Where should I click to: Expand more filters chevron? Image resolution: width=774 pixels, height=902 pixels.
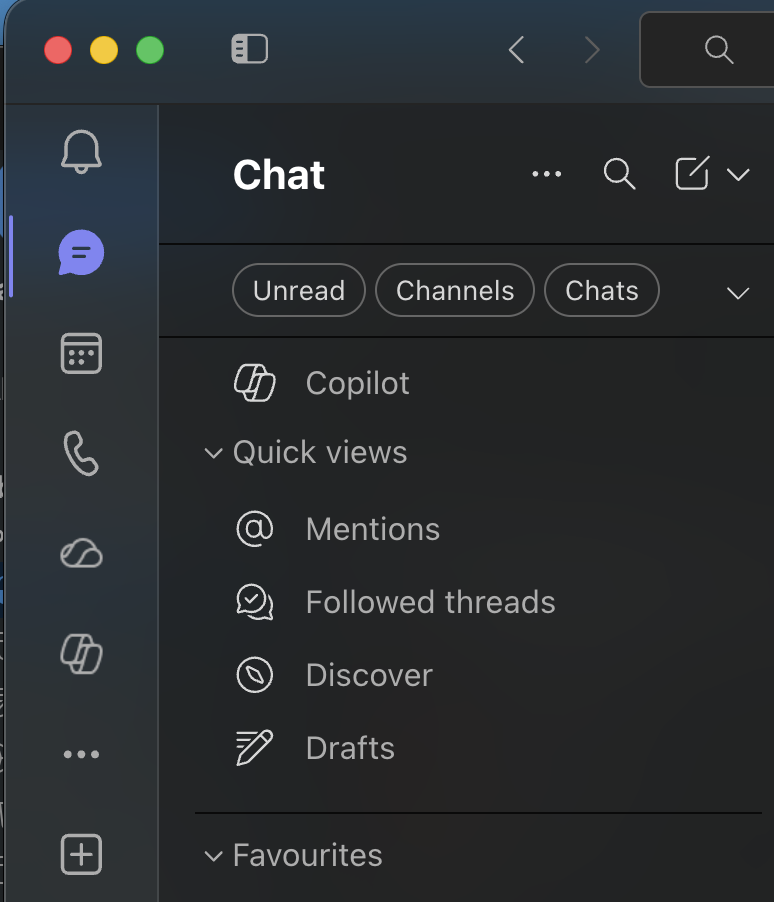738,293
